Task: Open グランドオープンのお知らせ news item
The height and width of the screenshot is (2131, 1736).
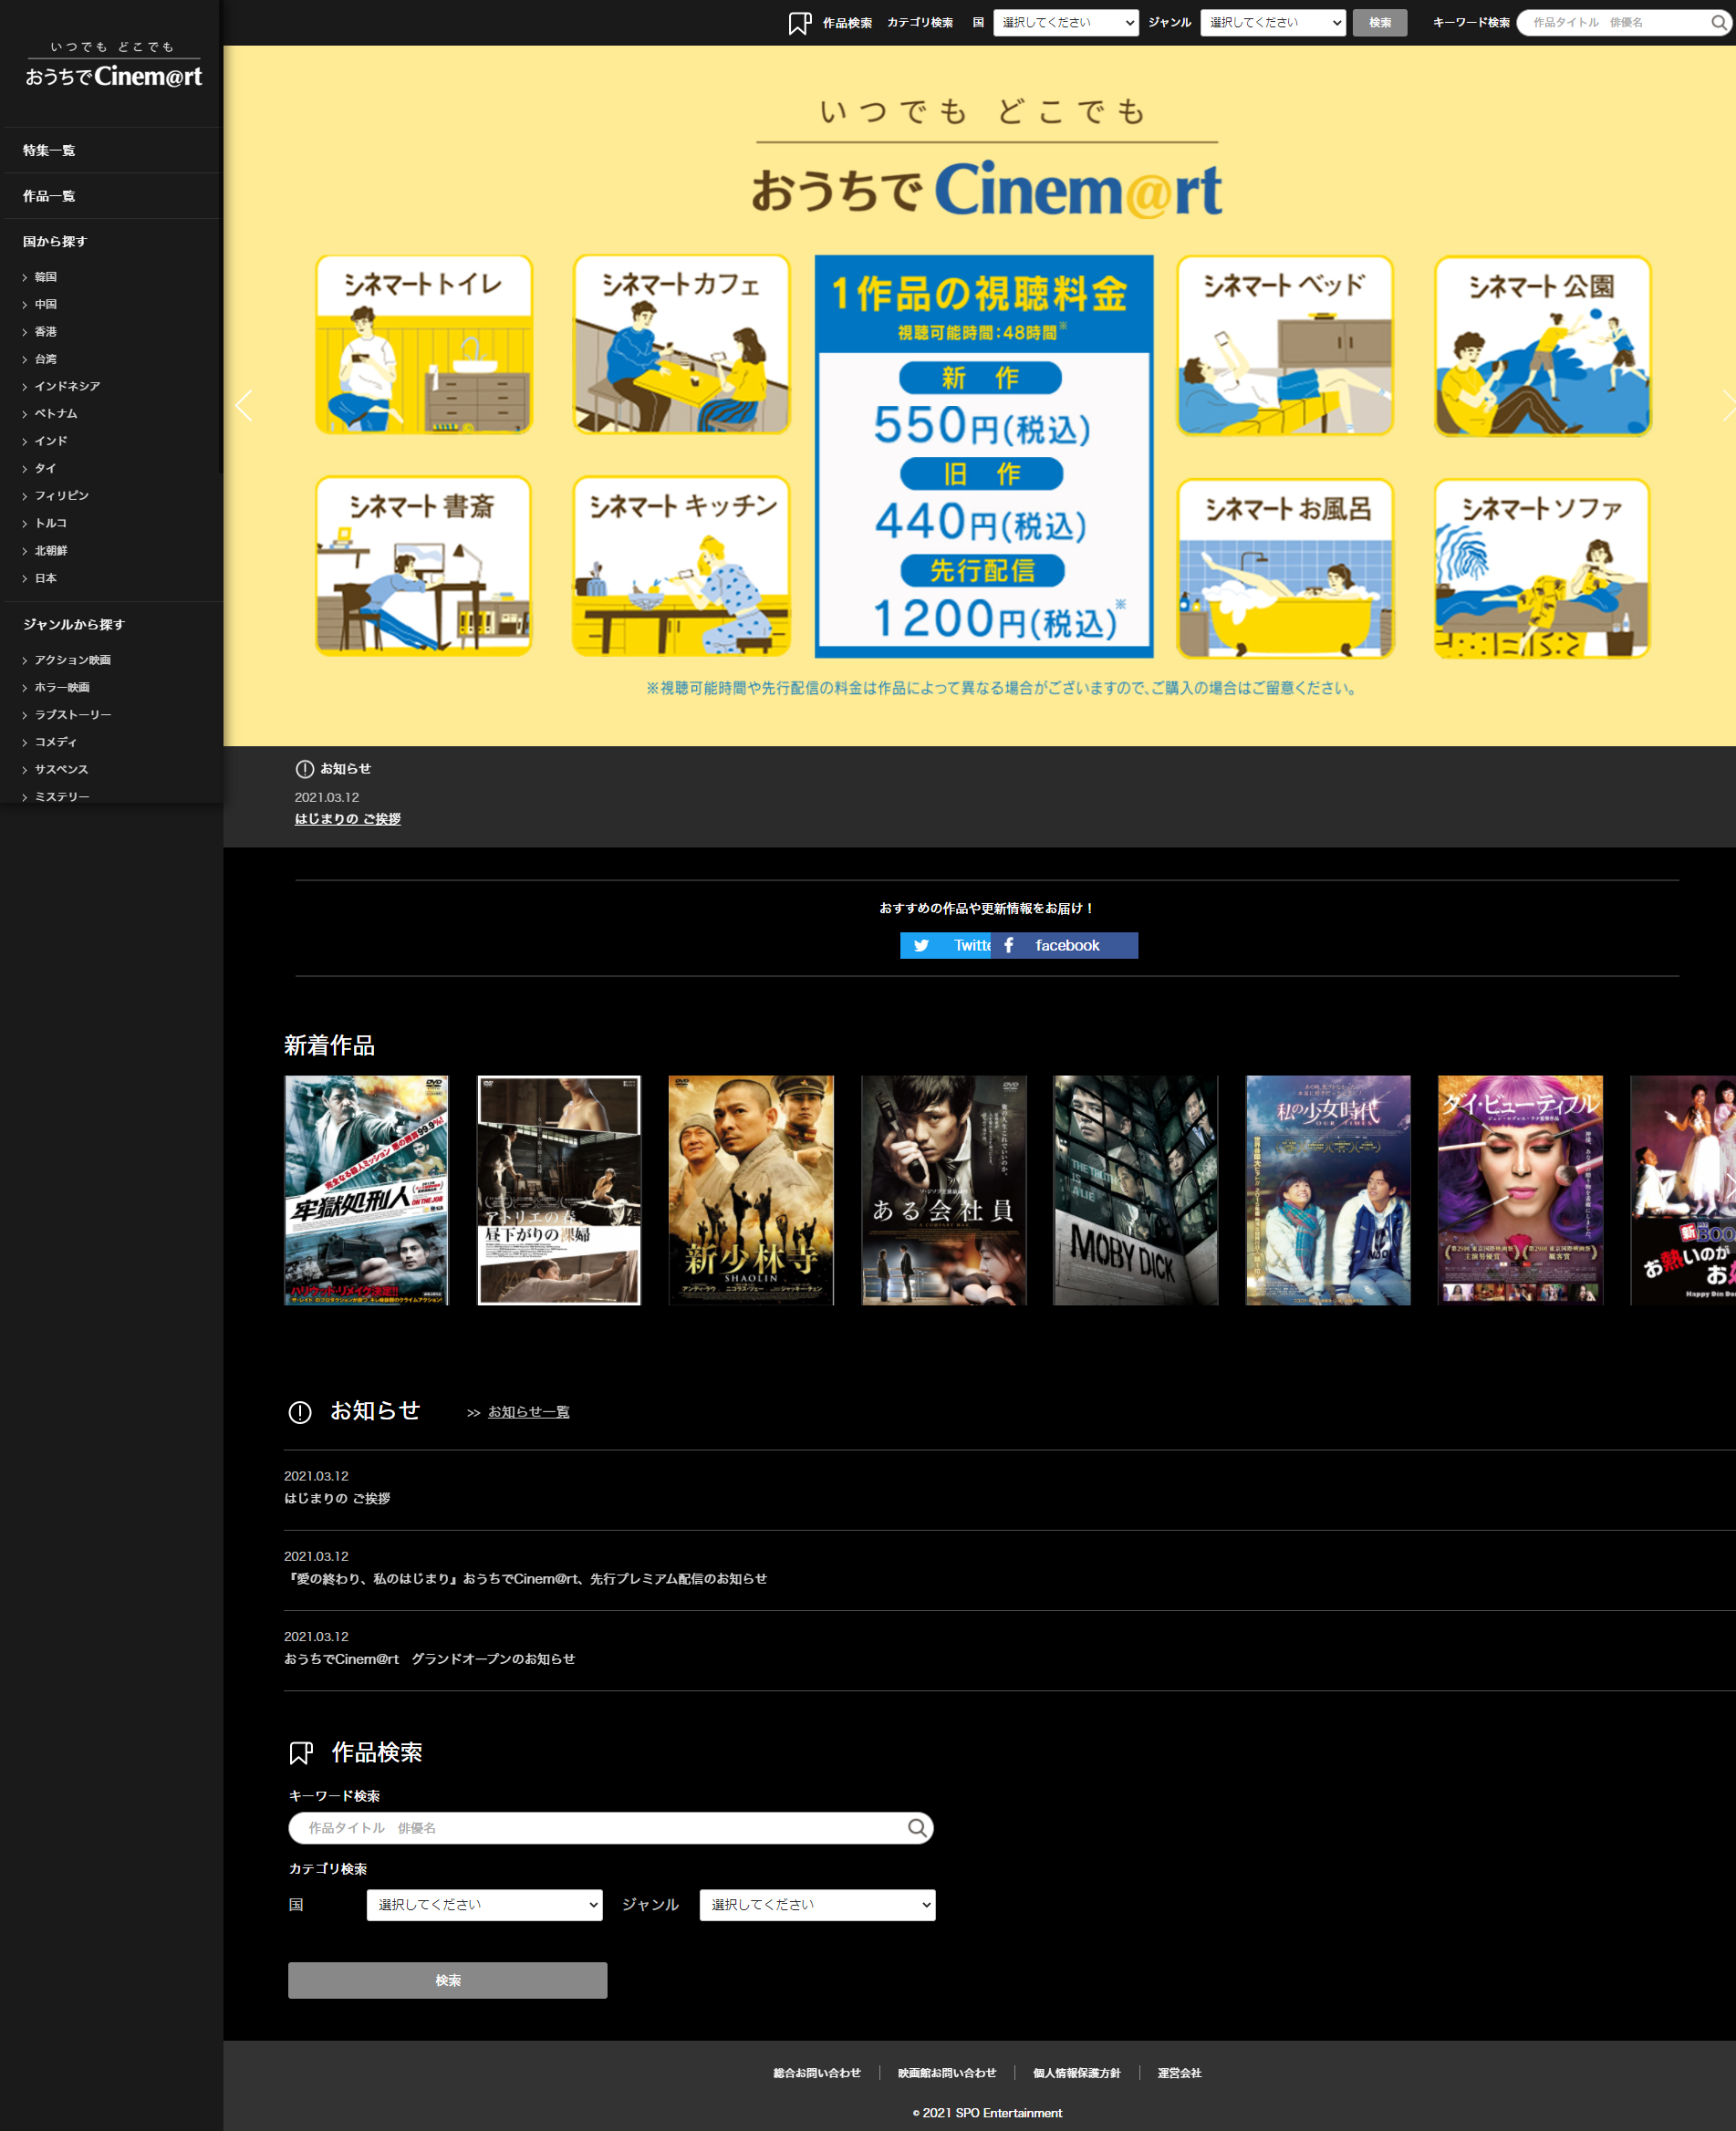Action: (x=429, y=1659)
